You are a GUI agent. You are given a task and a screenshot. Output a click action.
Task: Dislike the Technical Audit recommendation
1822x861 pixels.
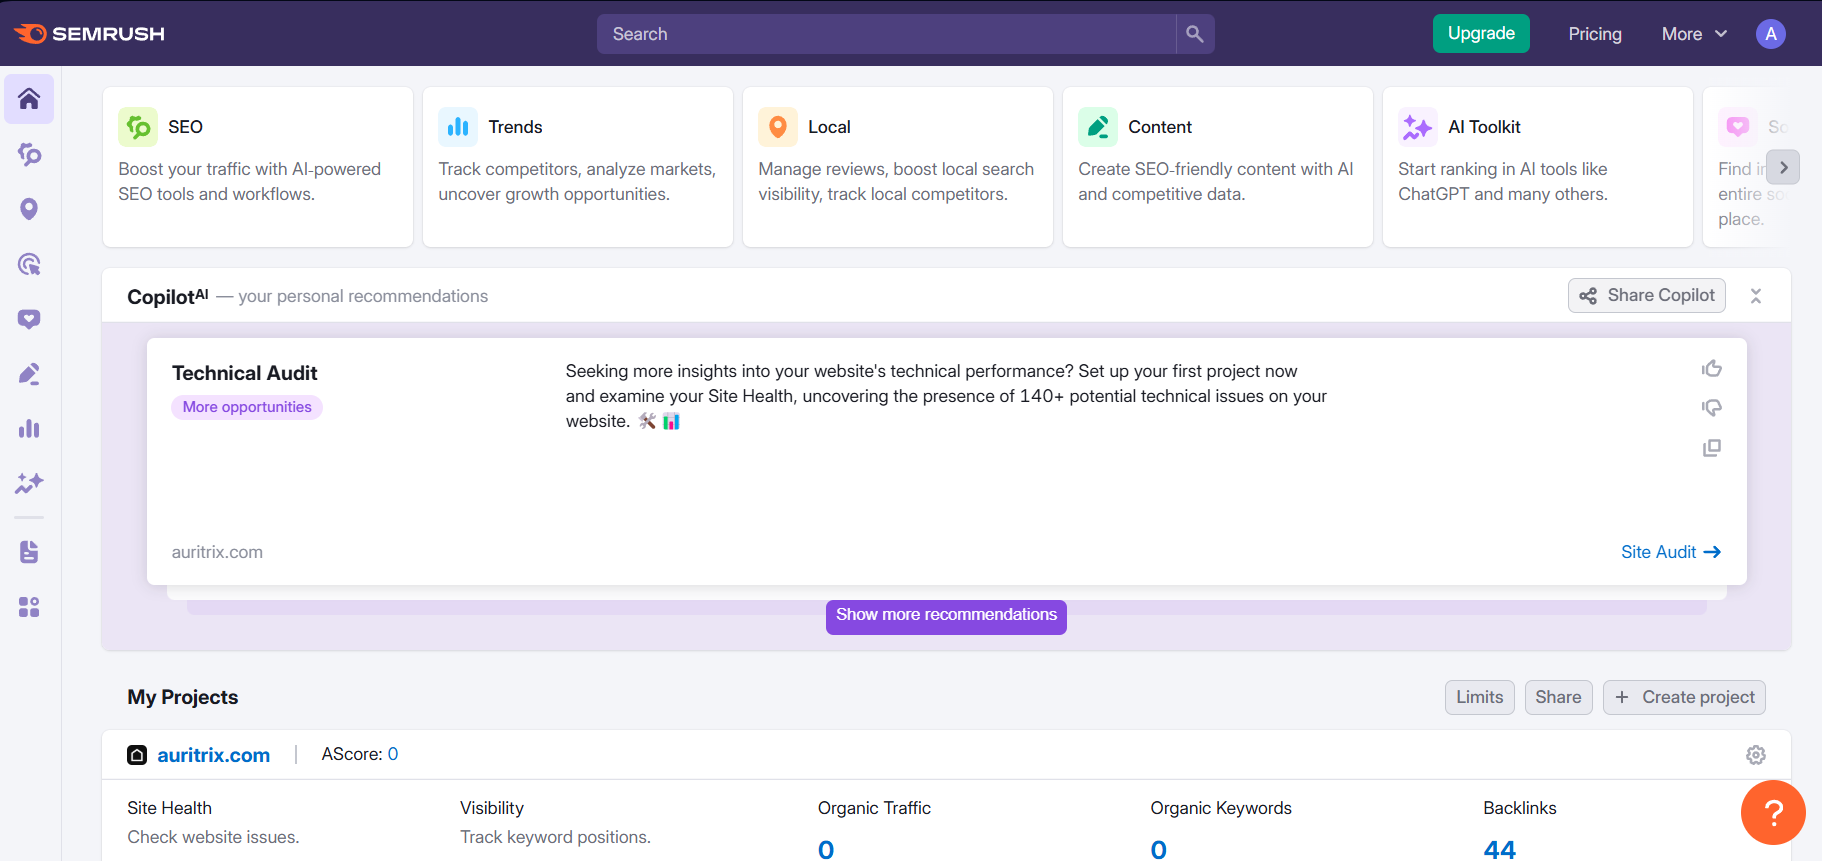pyautogui.click(x=1712, y=408)
